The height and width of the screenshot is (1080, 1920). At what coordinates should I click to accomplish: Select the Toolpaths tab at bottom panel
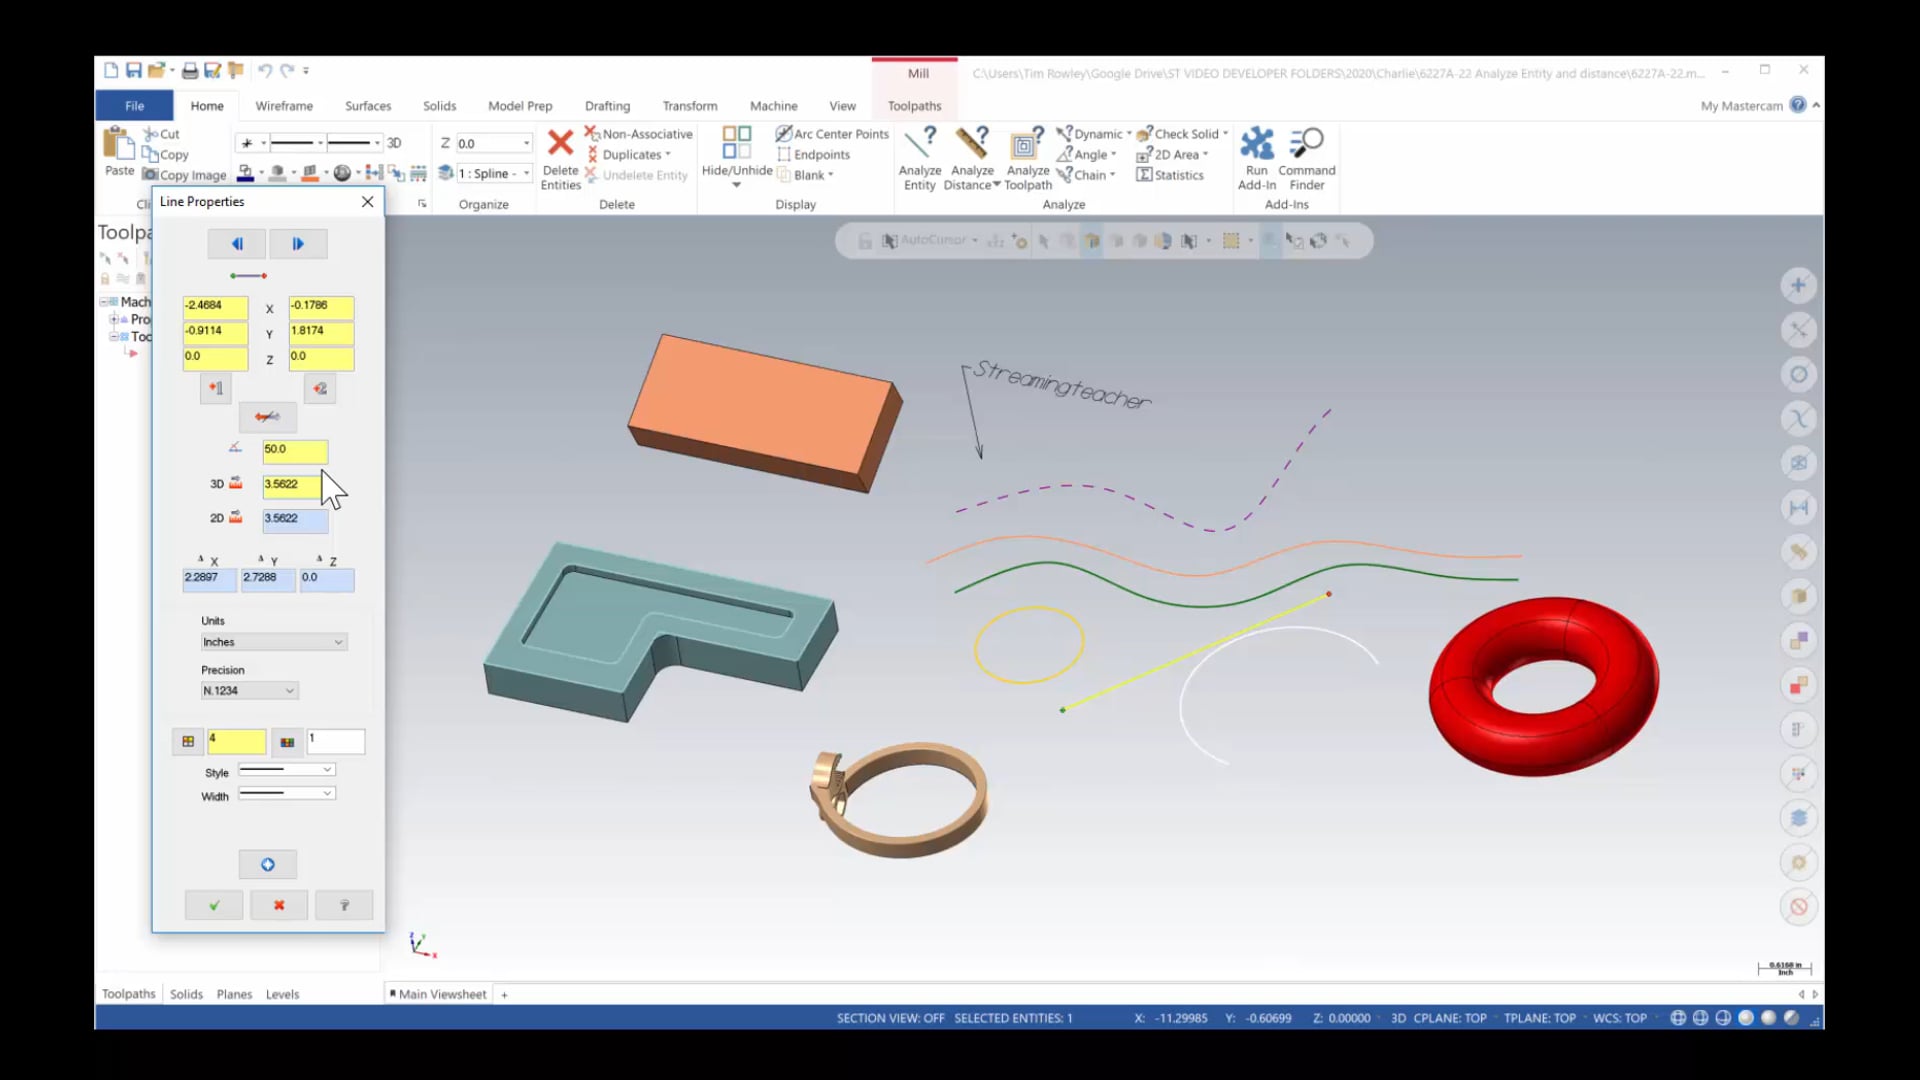pos(128,993)
